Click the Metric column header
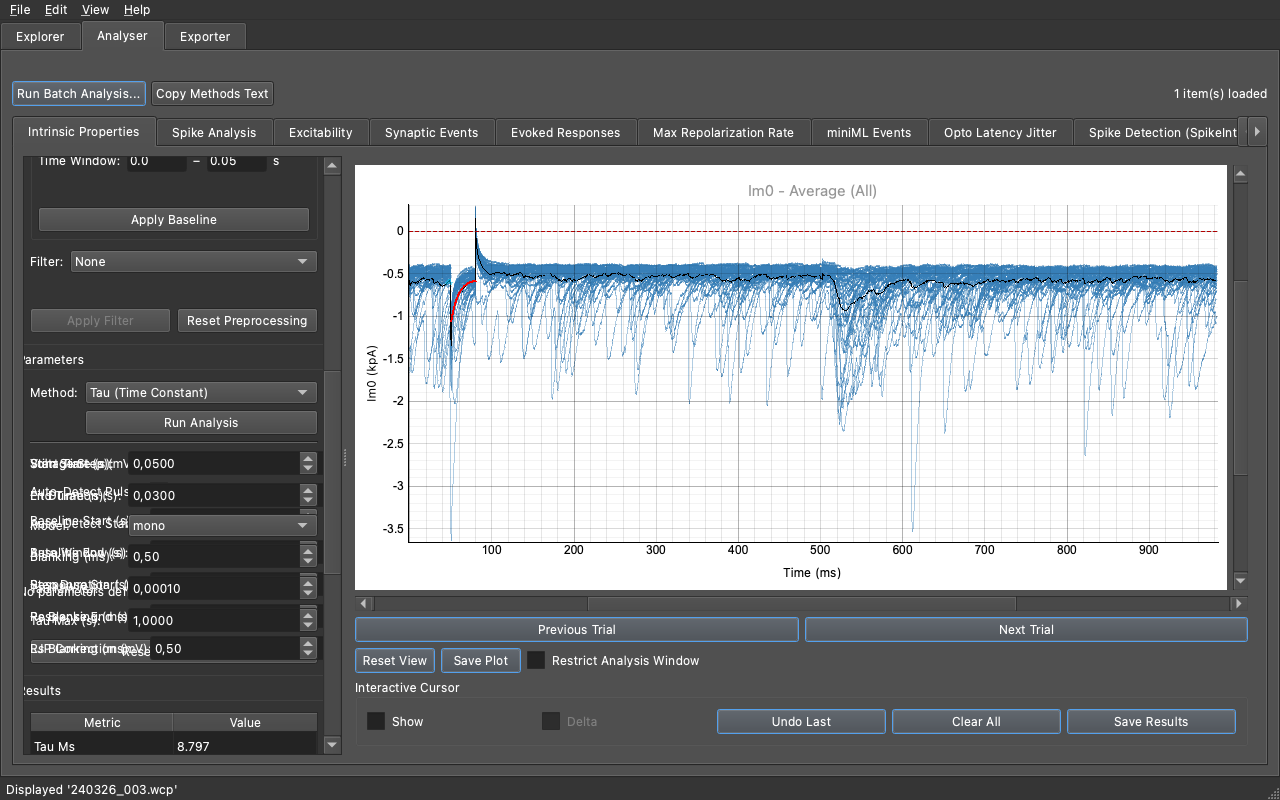Viewport: 1280px width, 800px height. pyautogui.click(x=102, y=722)
